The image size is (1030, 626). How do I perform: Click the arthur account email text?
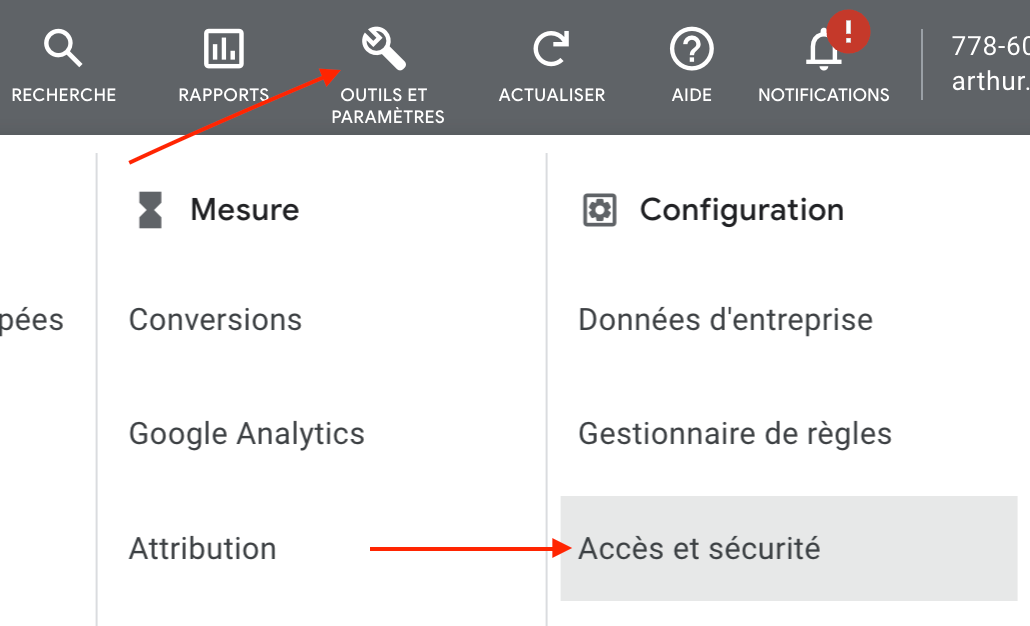tap(989, 81)
